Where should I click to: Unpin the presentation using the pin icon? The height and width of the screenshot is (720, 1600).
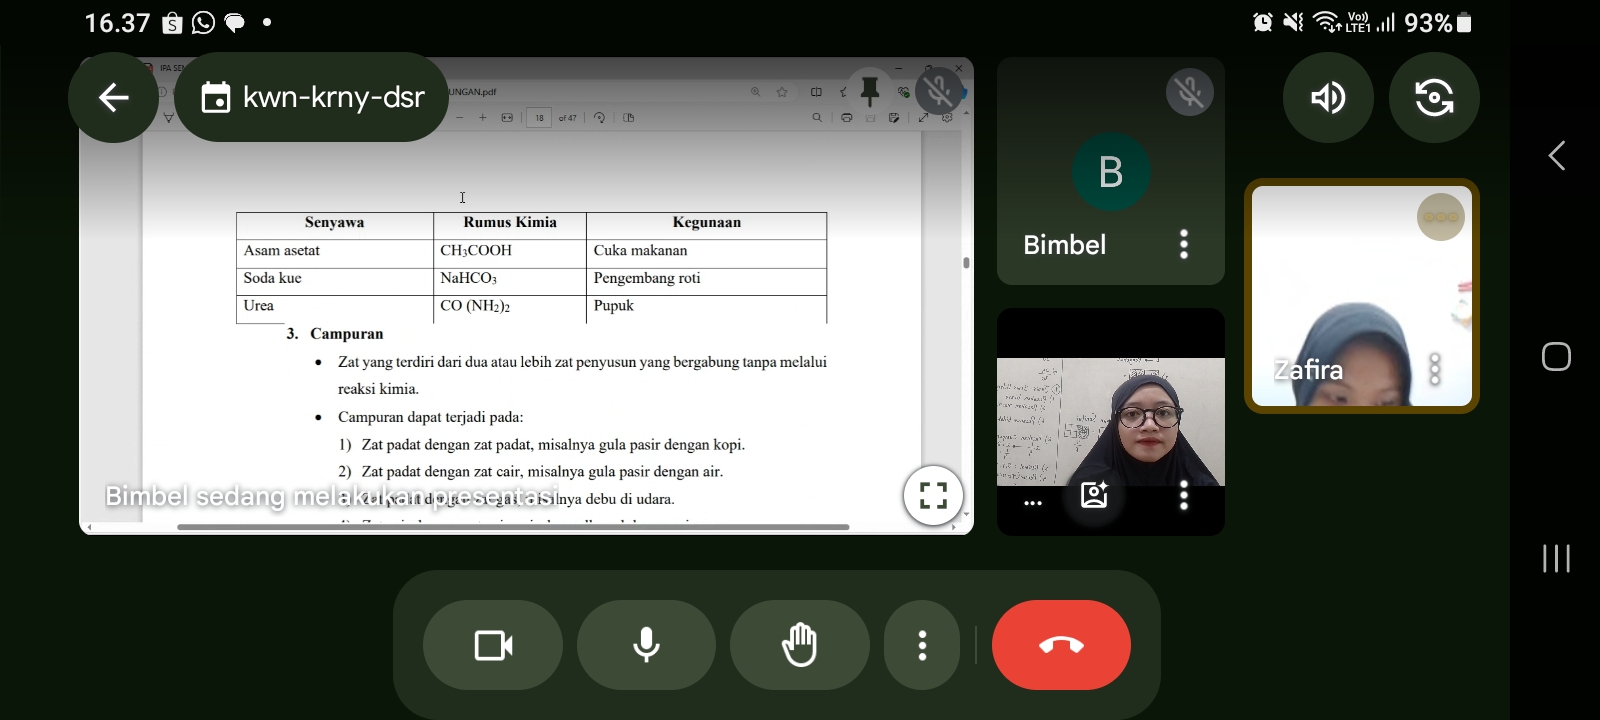pos(869,92)
